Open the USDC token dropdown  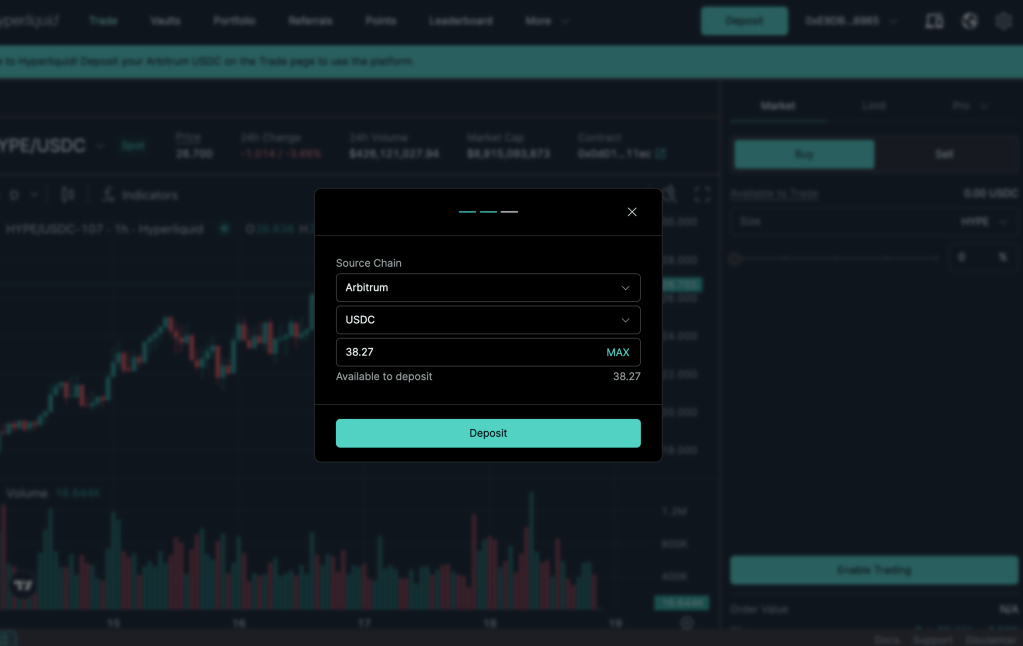488,320
